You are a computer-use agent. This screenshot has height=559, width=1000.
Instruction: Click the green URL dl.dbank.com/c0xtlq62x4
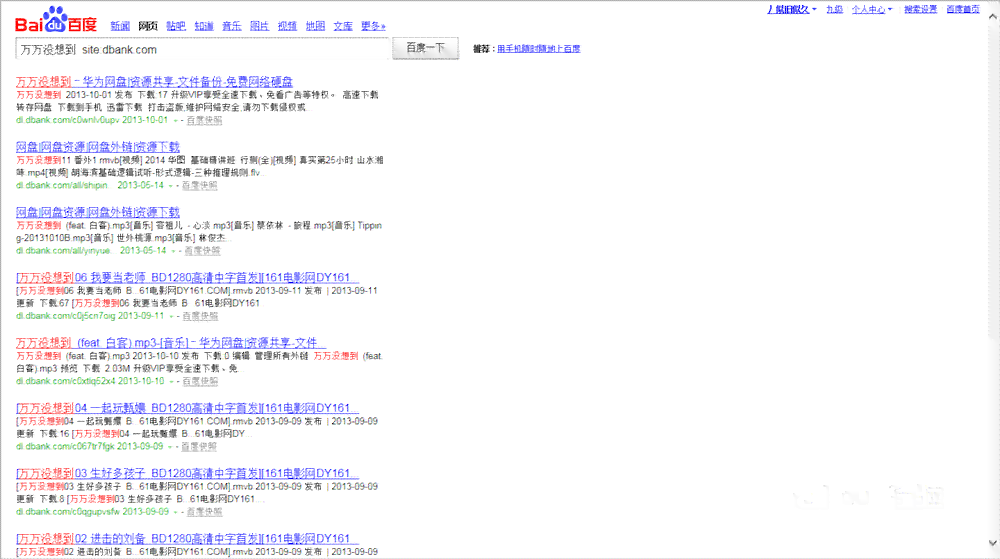click(x=66, y=381)
